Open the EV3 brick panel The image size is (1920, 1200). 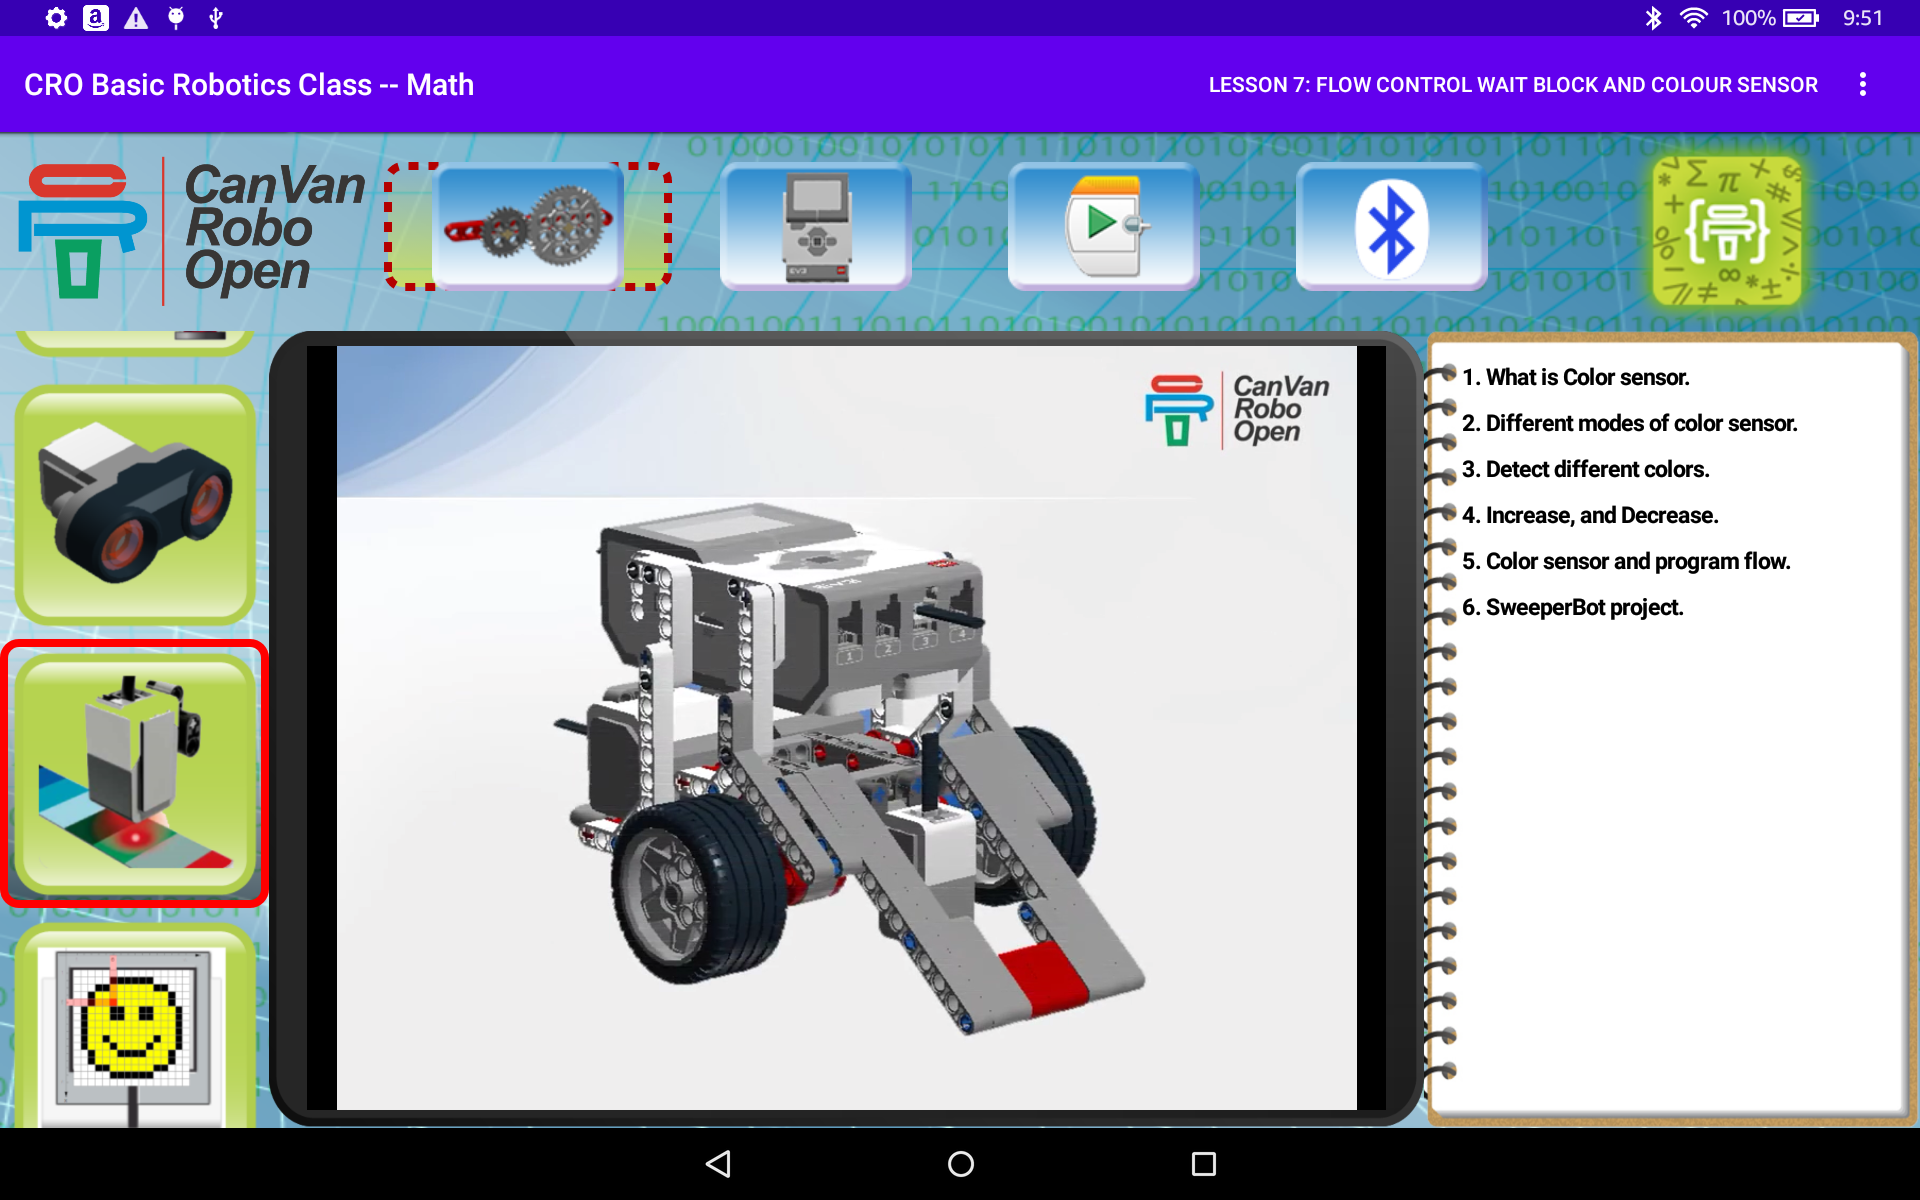coord(814,225)
